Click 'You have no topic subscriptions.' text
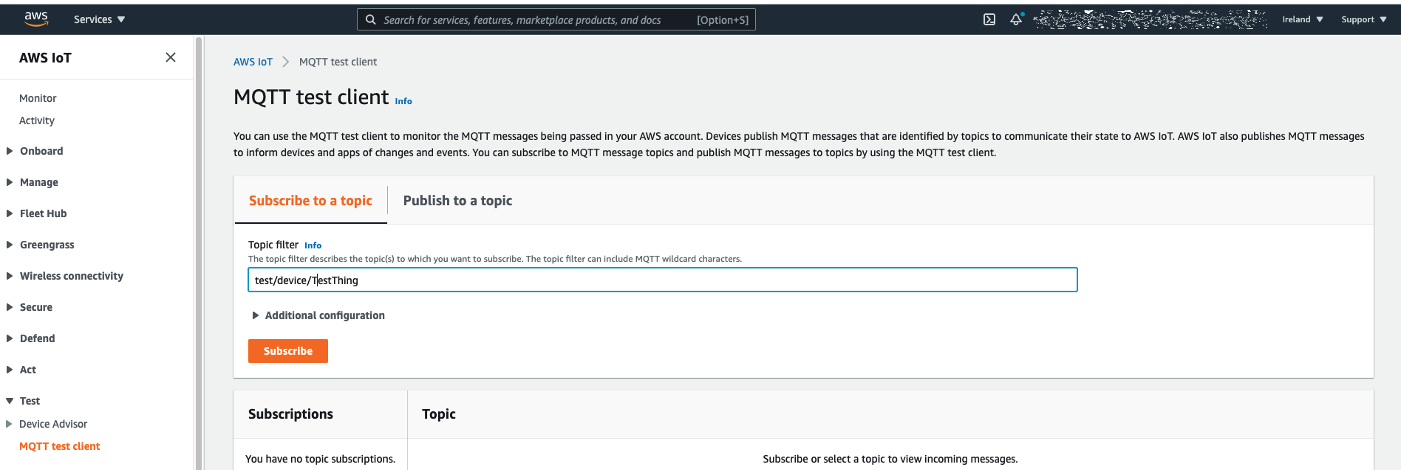Image resolution: width=1401 pixels, height=470 pixels. pyautogui.click(x=320, y=459)
